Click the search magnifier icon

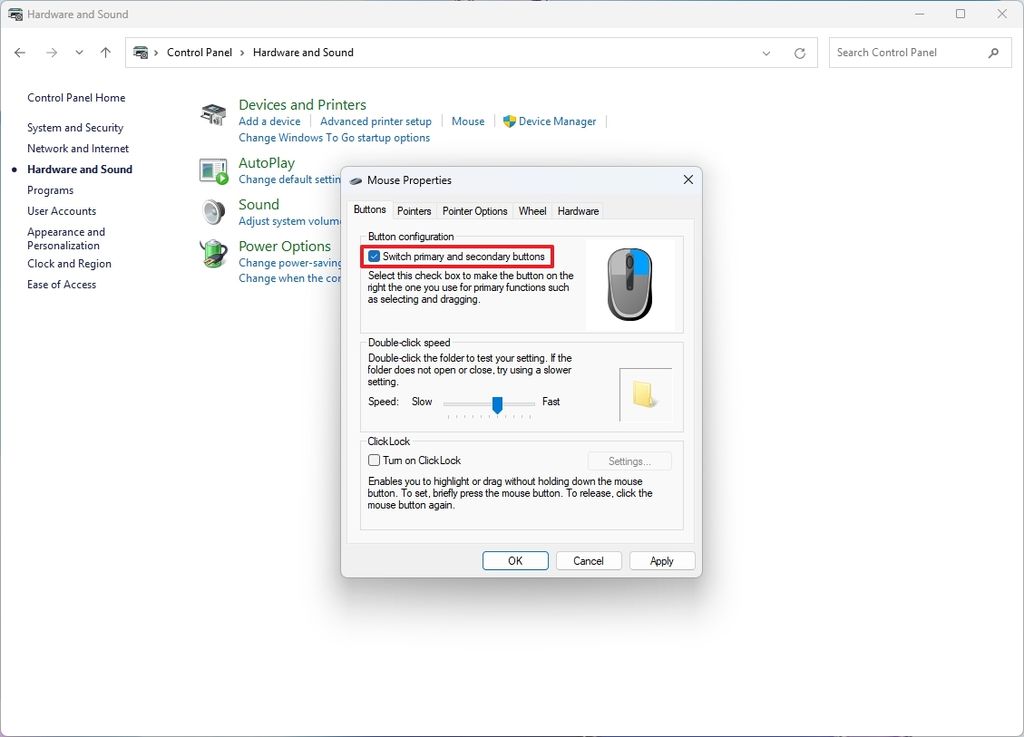click(x=993, y=52)
